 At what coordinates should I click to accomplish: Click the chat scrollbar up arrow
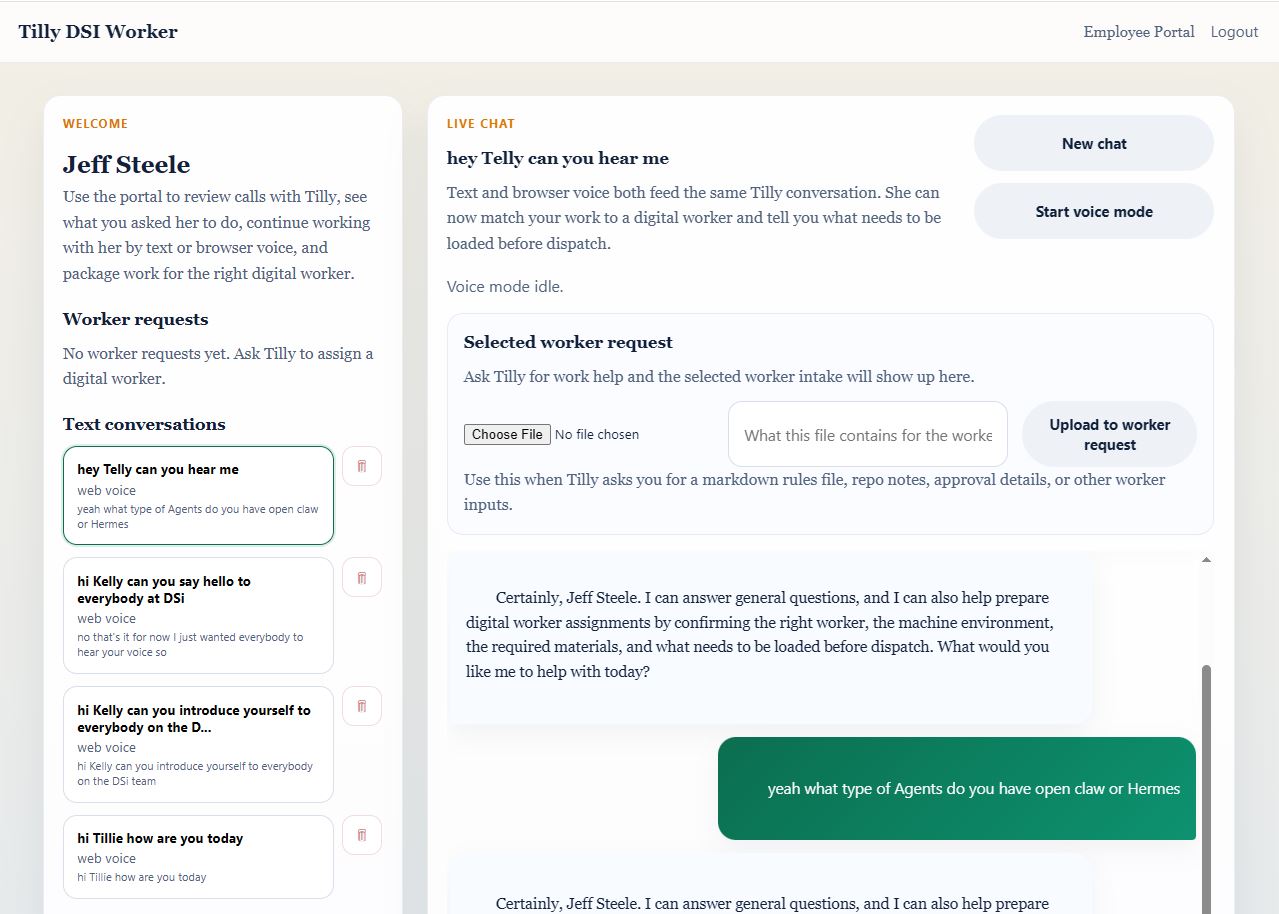1206,560
